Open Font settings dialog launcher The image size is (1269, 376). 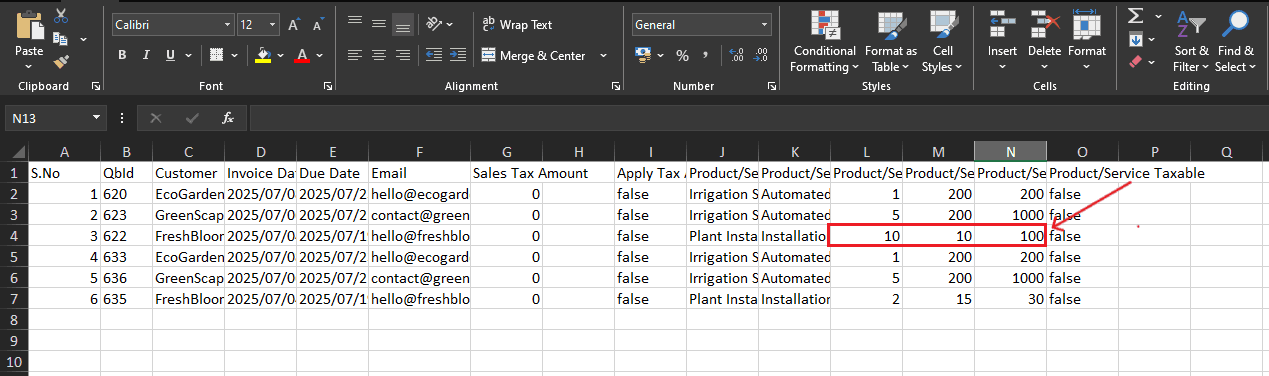click(328, 87)
